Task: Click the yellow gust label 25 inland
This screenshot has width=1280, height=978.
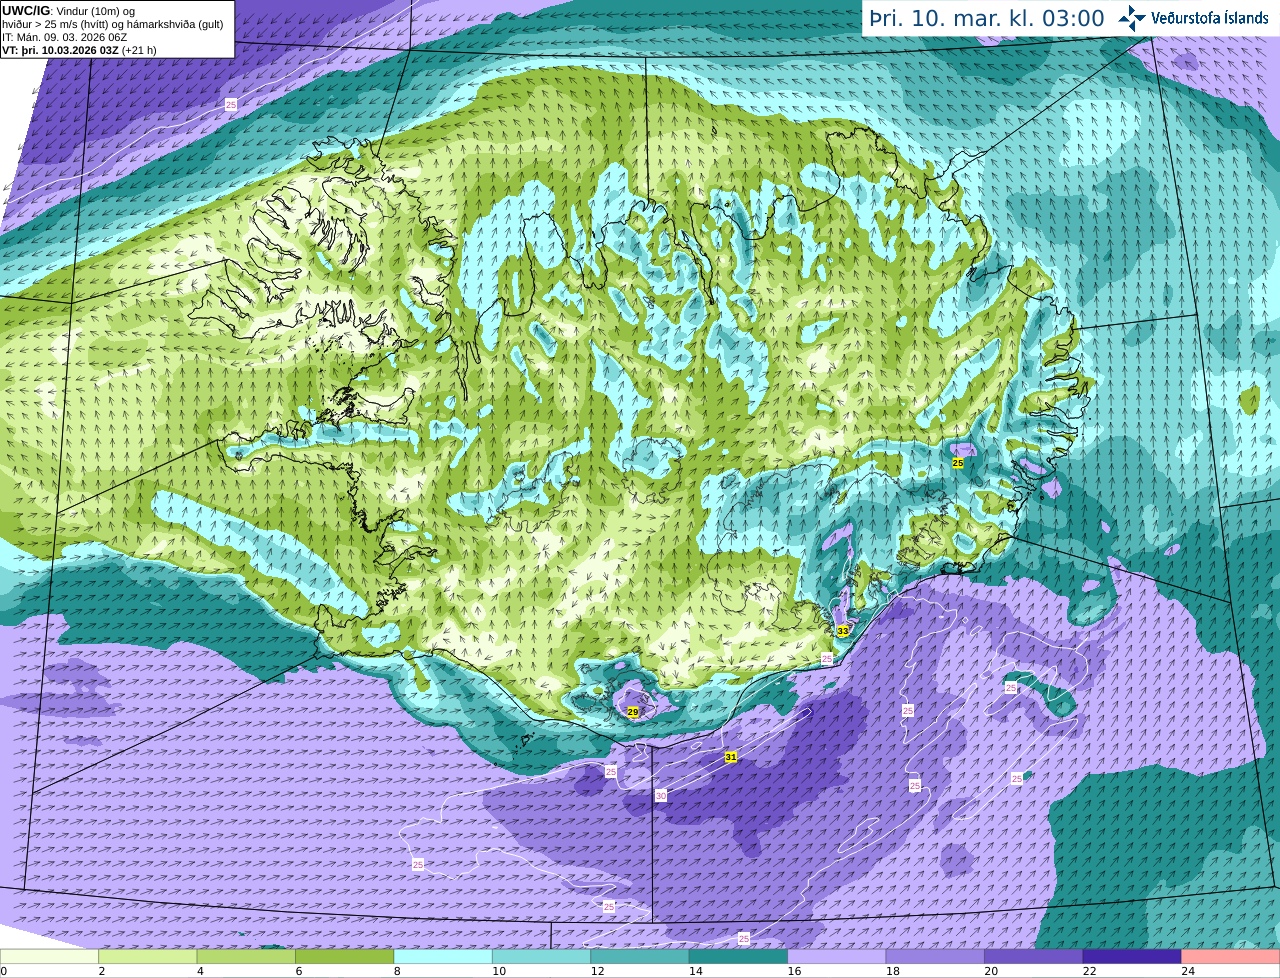Action: [x=958, y=463]
